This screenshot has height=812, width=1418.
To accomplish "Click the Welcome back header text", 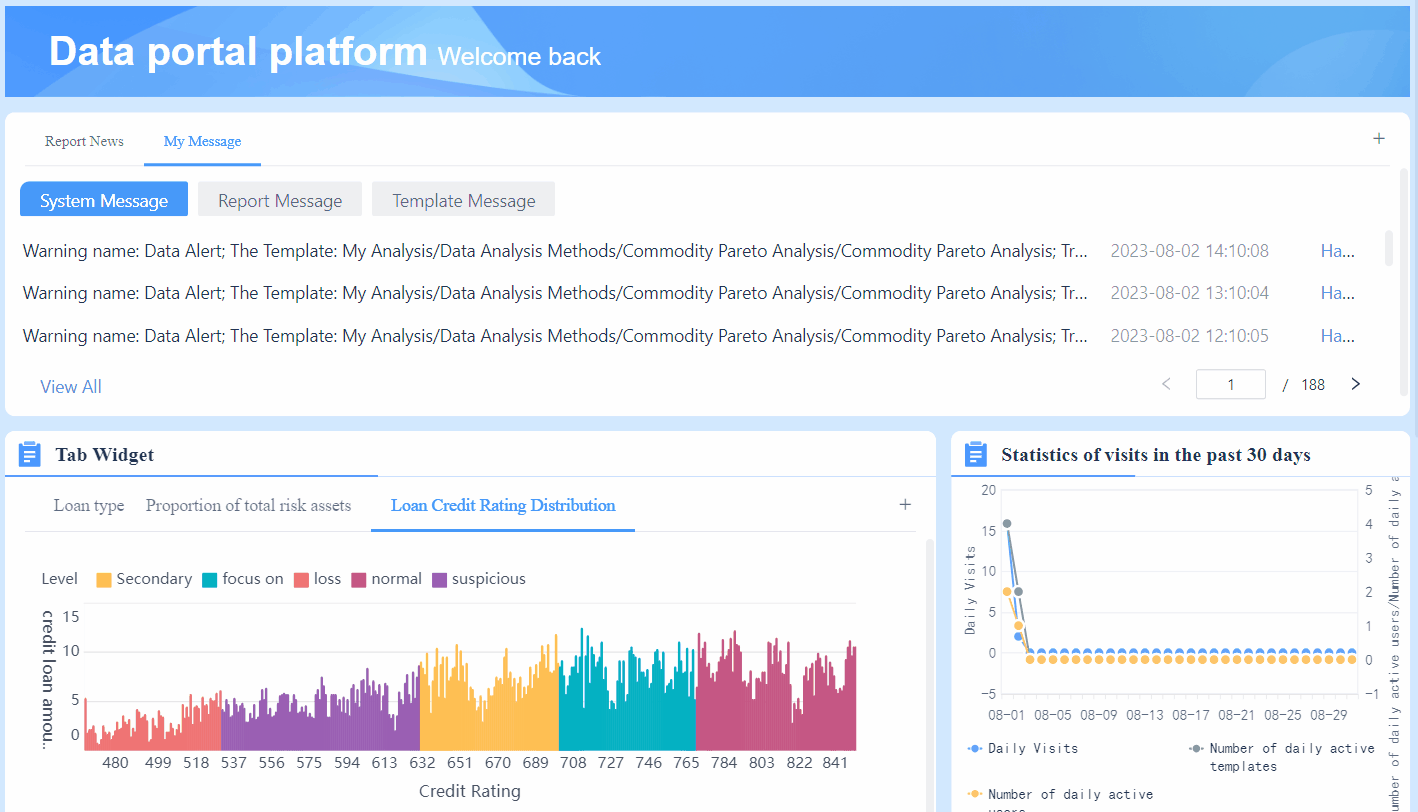I will coord(520,57).
